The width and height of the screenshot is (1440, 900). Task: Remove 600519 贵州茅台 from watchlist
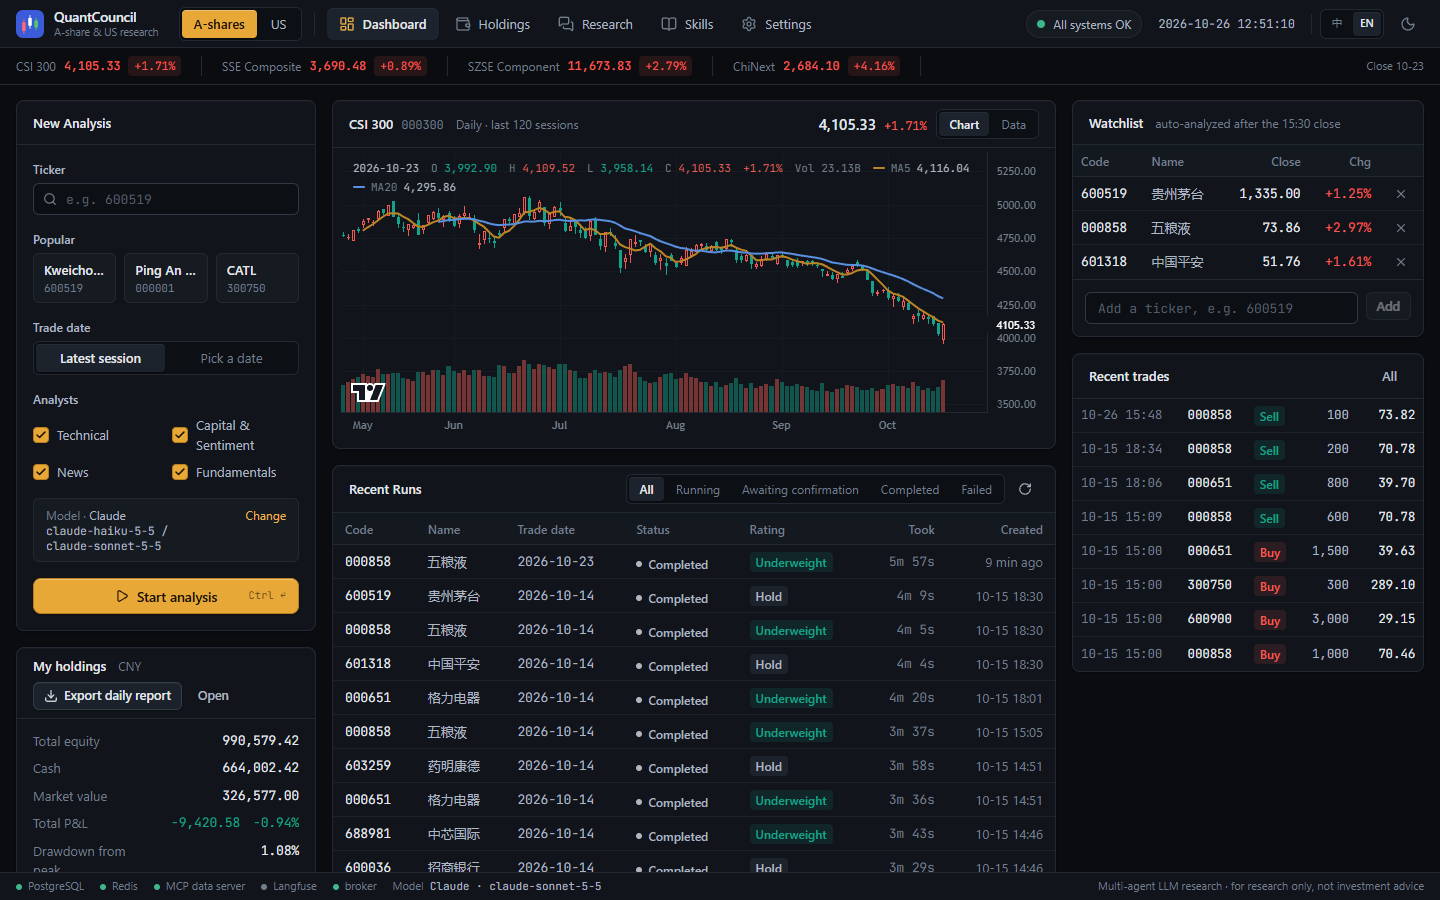(1401, 194)
